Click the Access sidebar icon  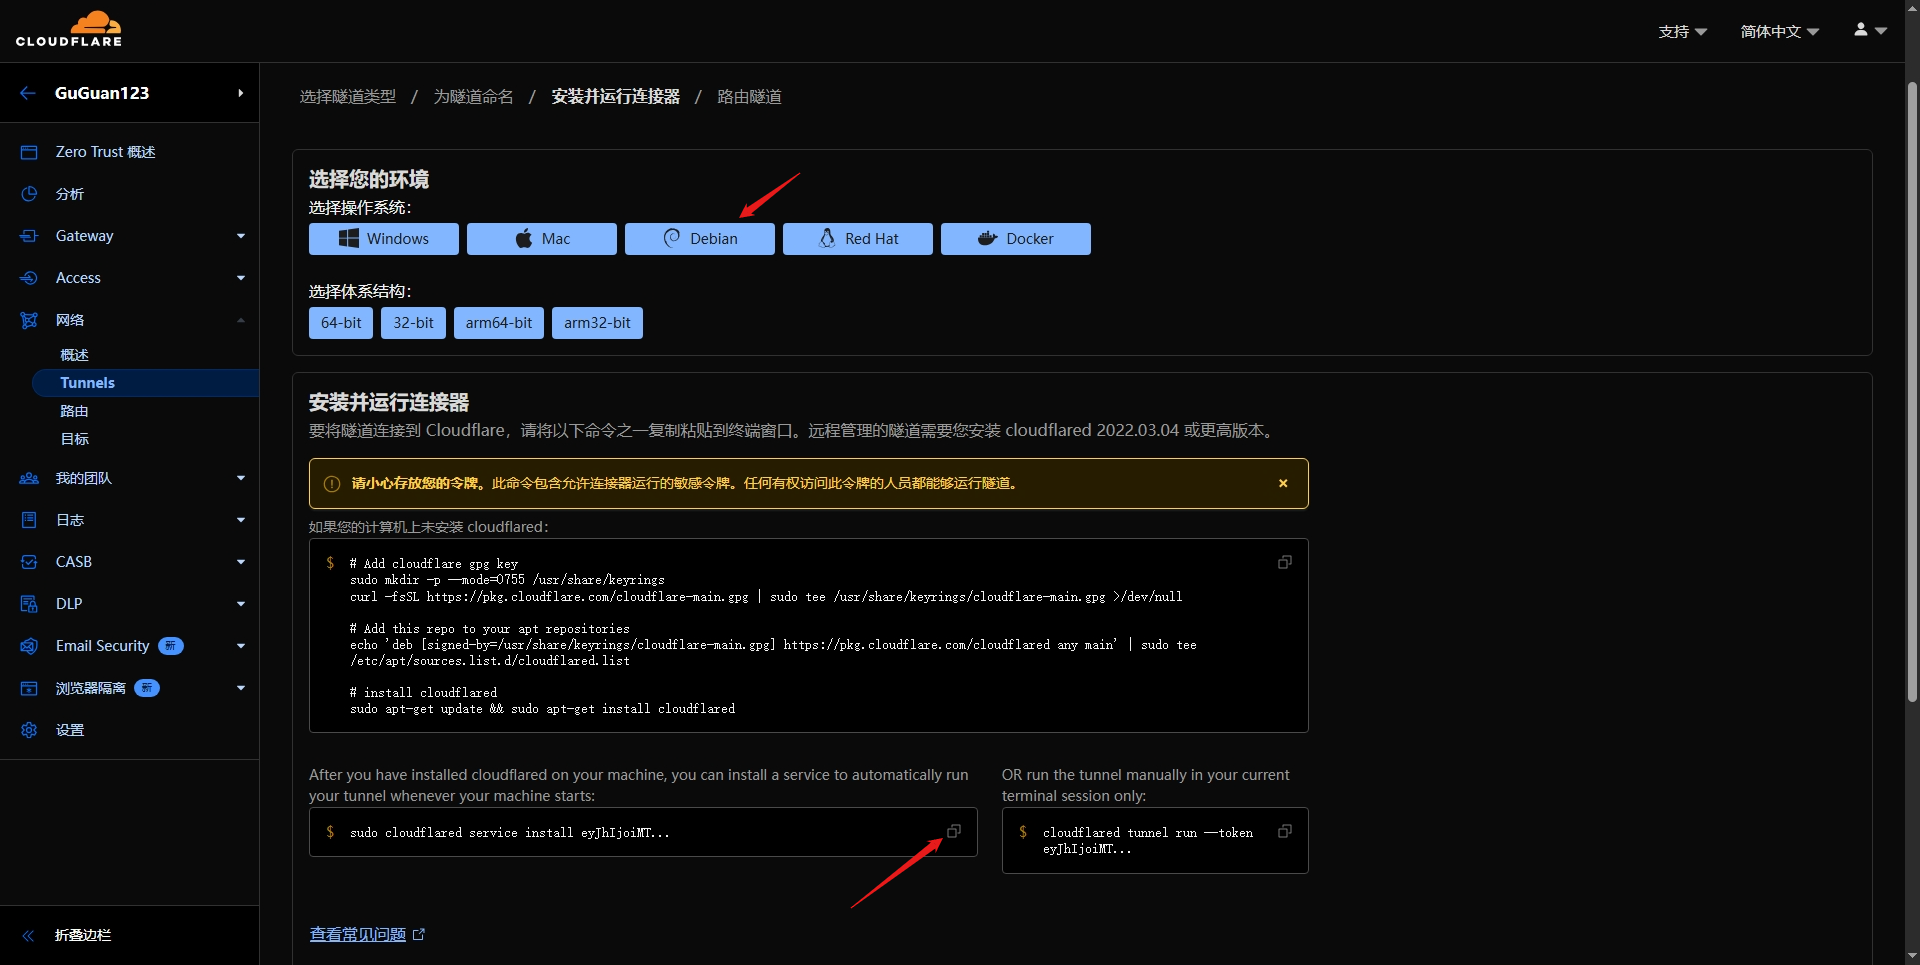click(x=29, y=278)
